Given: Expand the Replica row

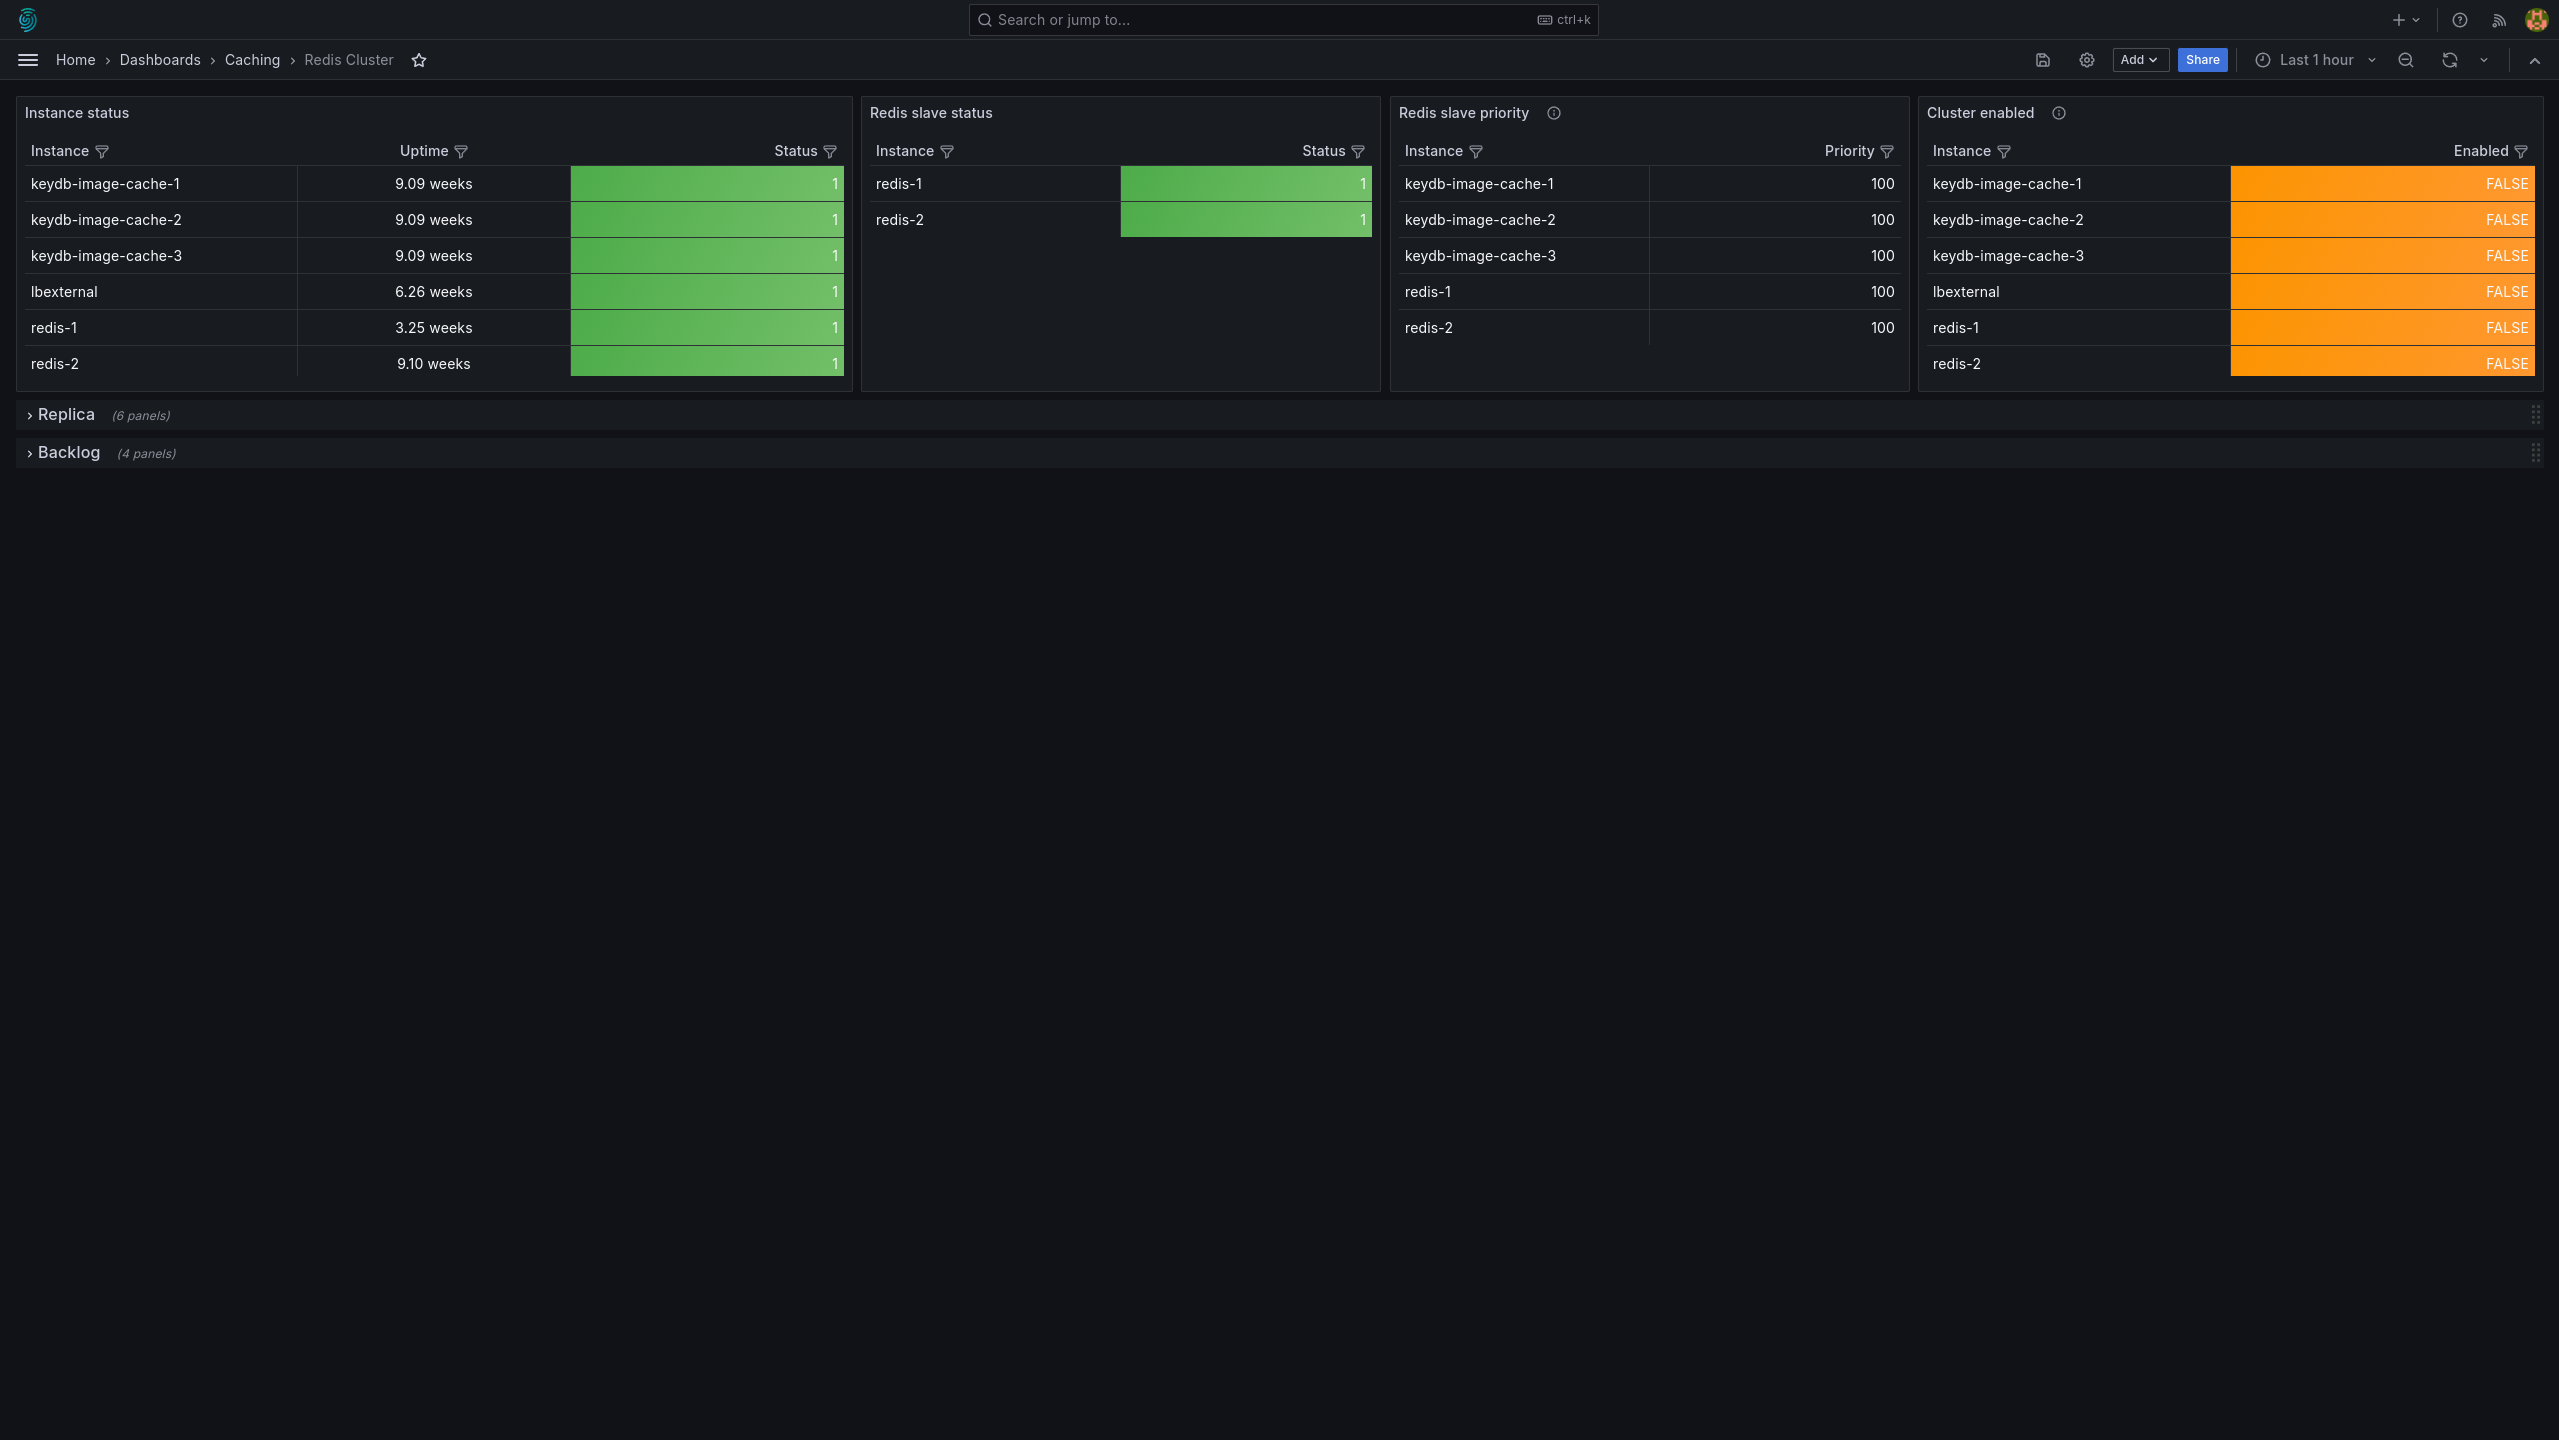Looking at the screenshot, I should pos(30,415).
